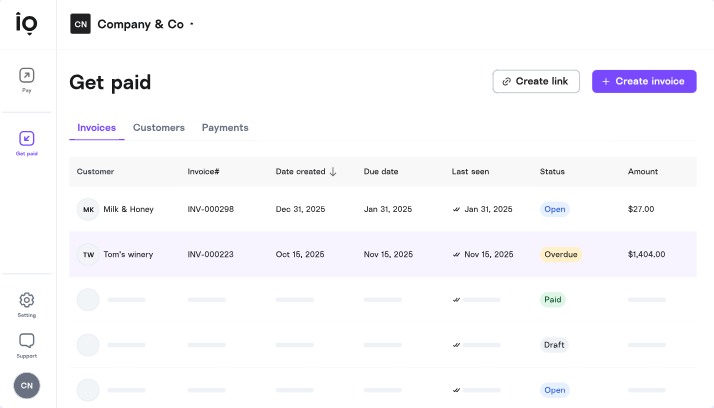
Task: Click the Amount column header
Action: click(x=643, y=171)
